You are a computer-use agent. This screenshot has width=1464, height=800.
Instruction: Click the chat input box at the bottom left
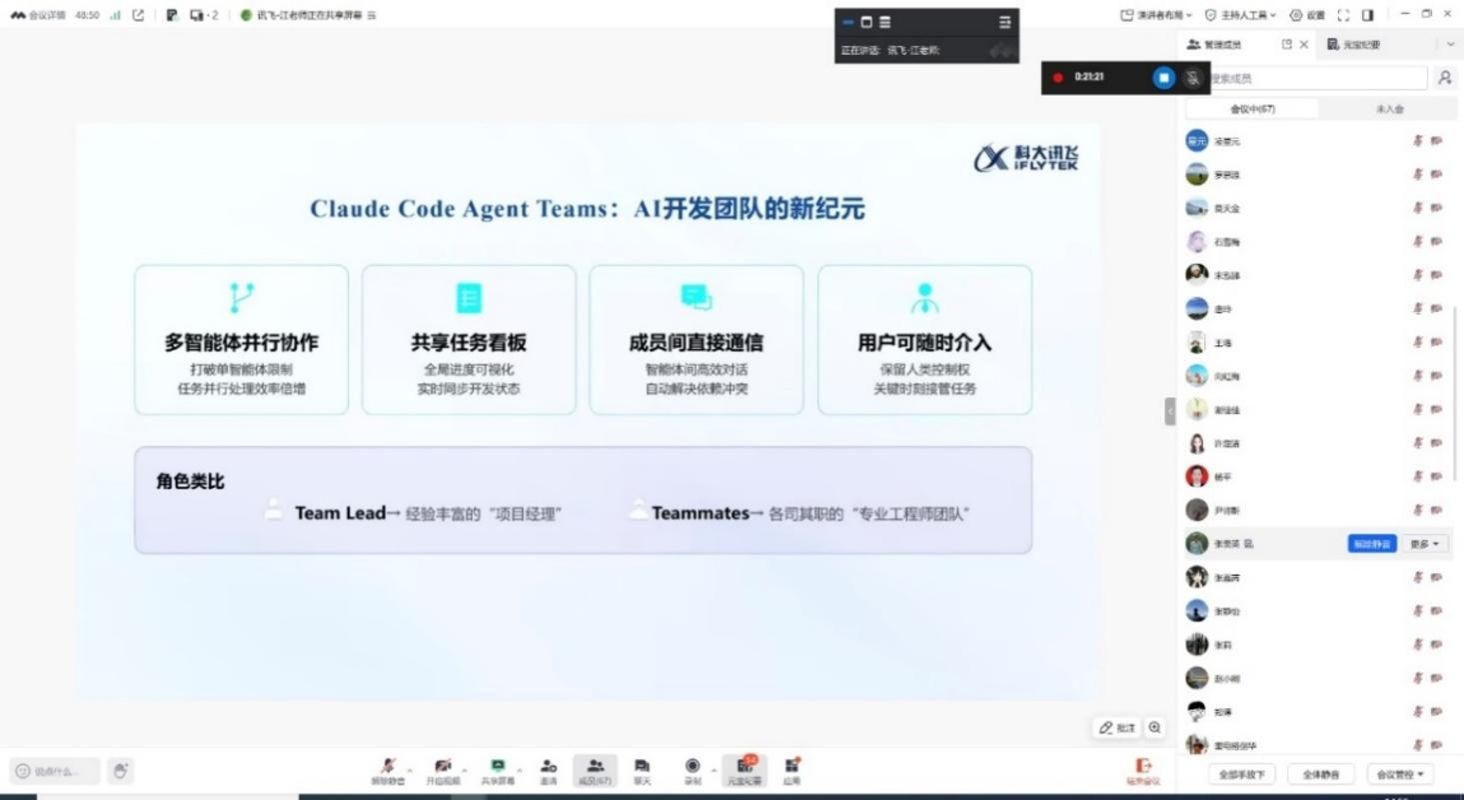click(56, 771)
